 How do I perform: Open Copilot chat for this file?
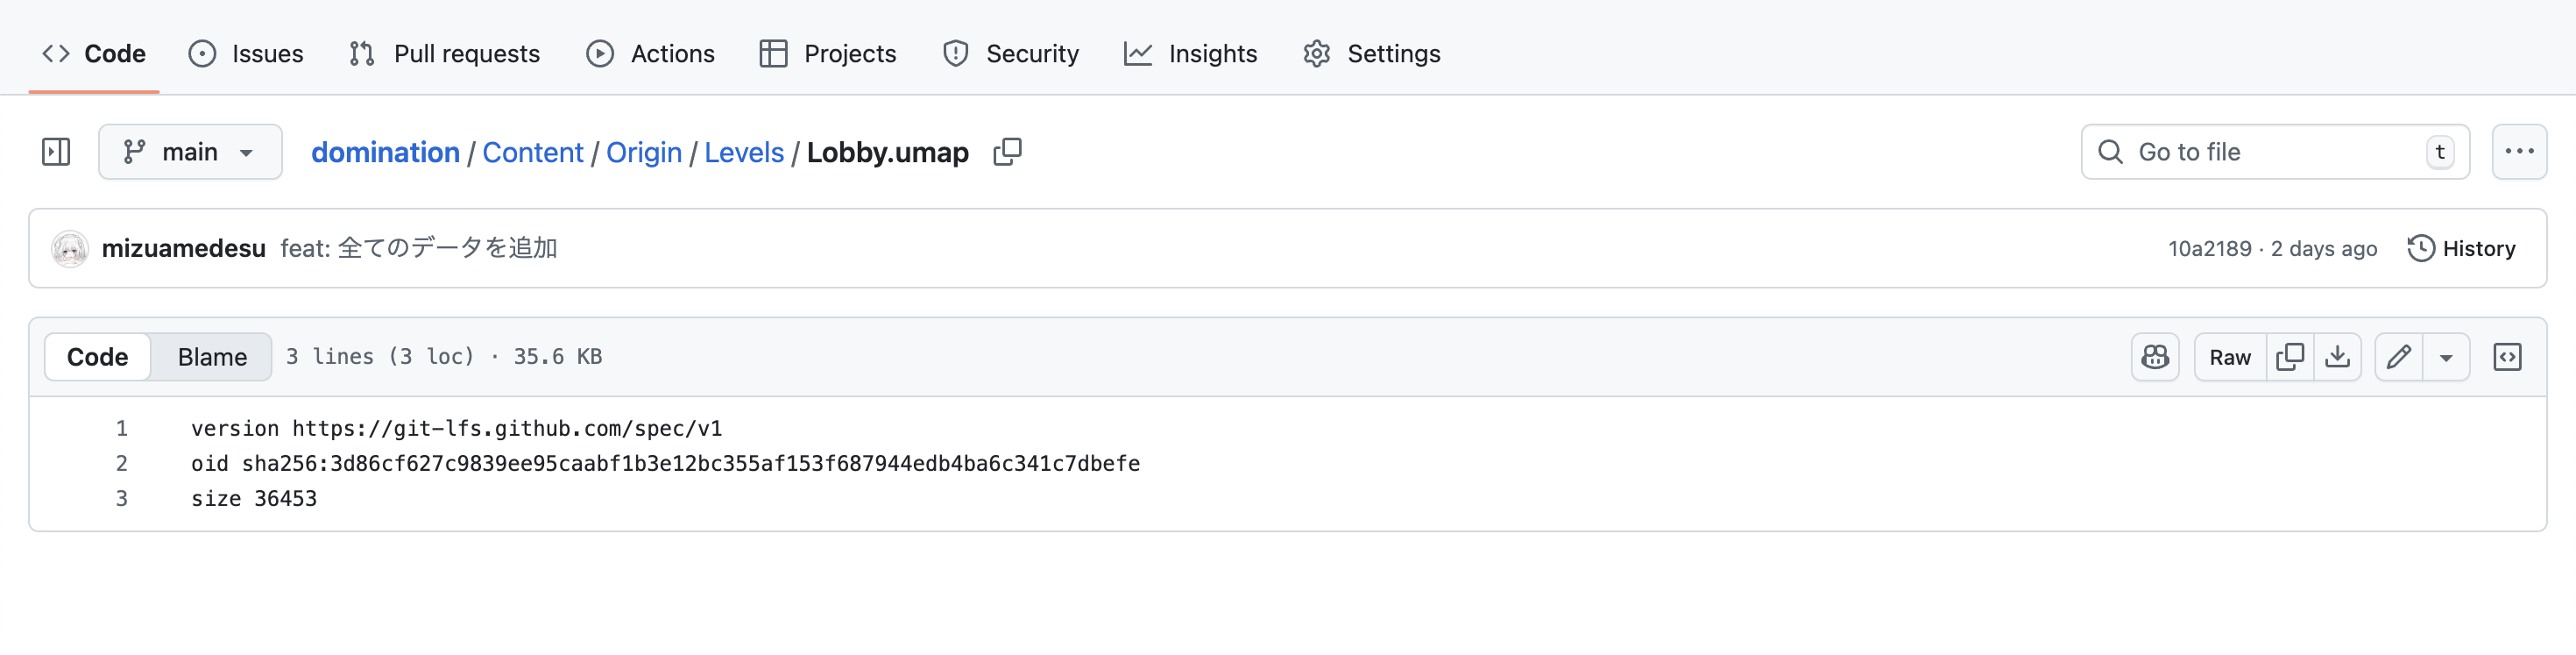pos(2154,357)
